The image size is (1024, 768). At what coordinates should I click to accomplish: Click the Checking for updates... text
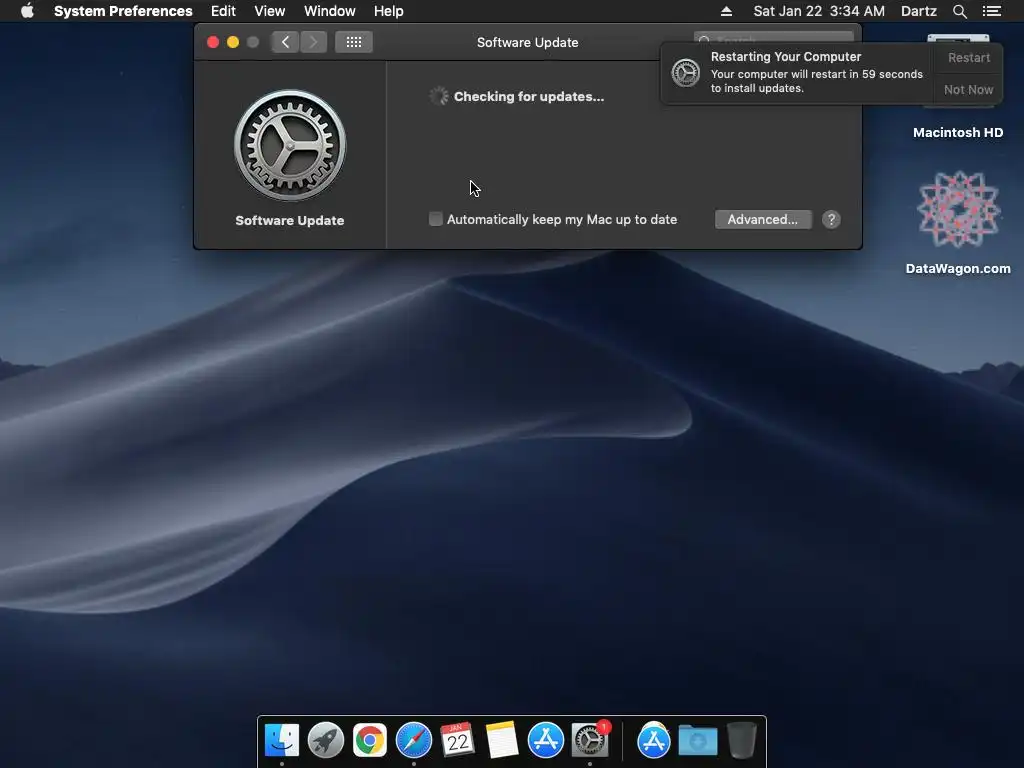pos(528,97)
